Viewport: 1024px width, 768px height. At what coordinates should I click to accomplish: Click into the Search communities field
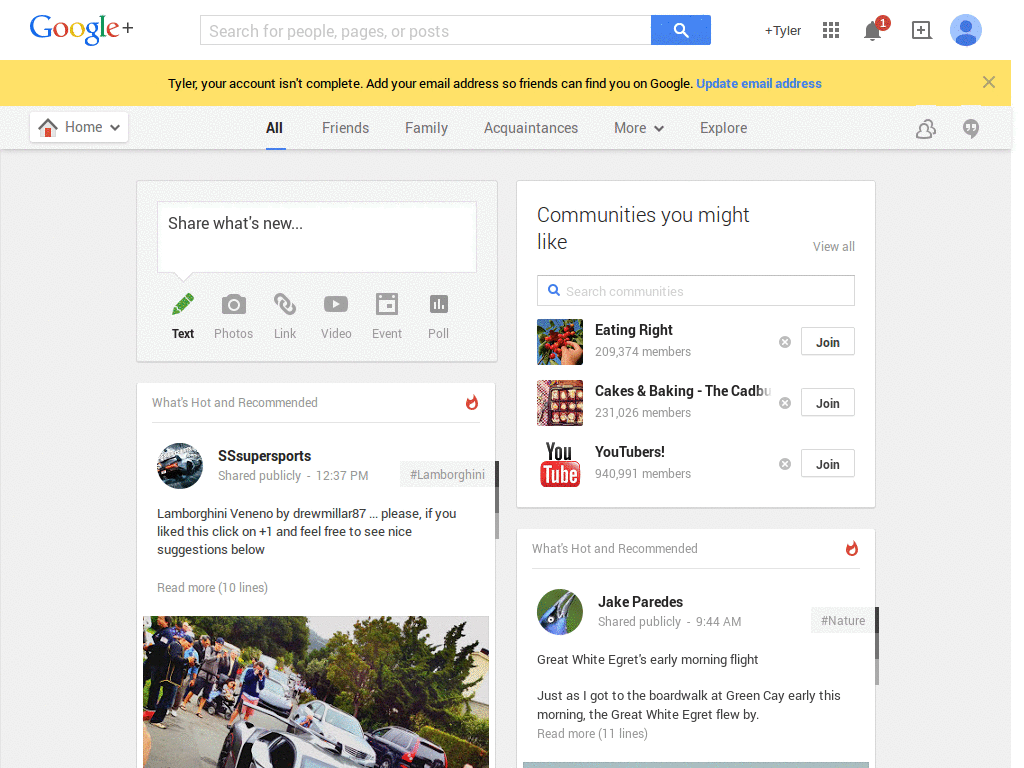(696, 291)
